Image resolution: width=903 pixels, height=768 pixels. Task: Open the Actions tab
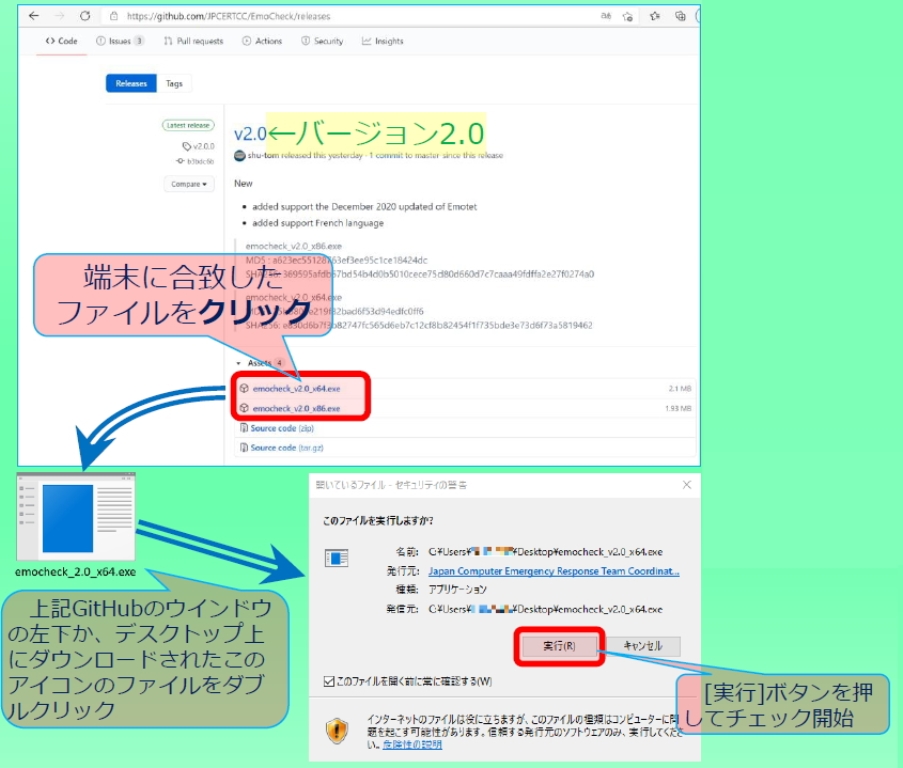[262, 41]
